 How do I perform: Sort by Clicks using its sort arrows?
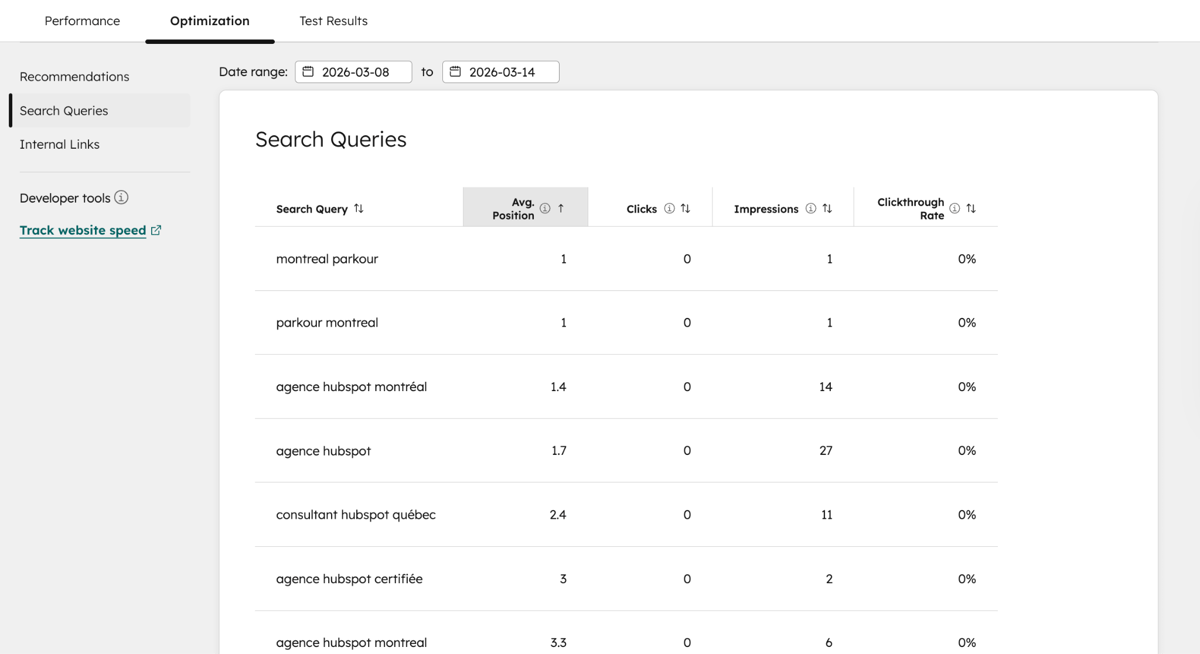click(x=685, y=209)
